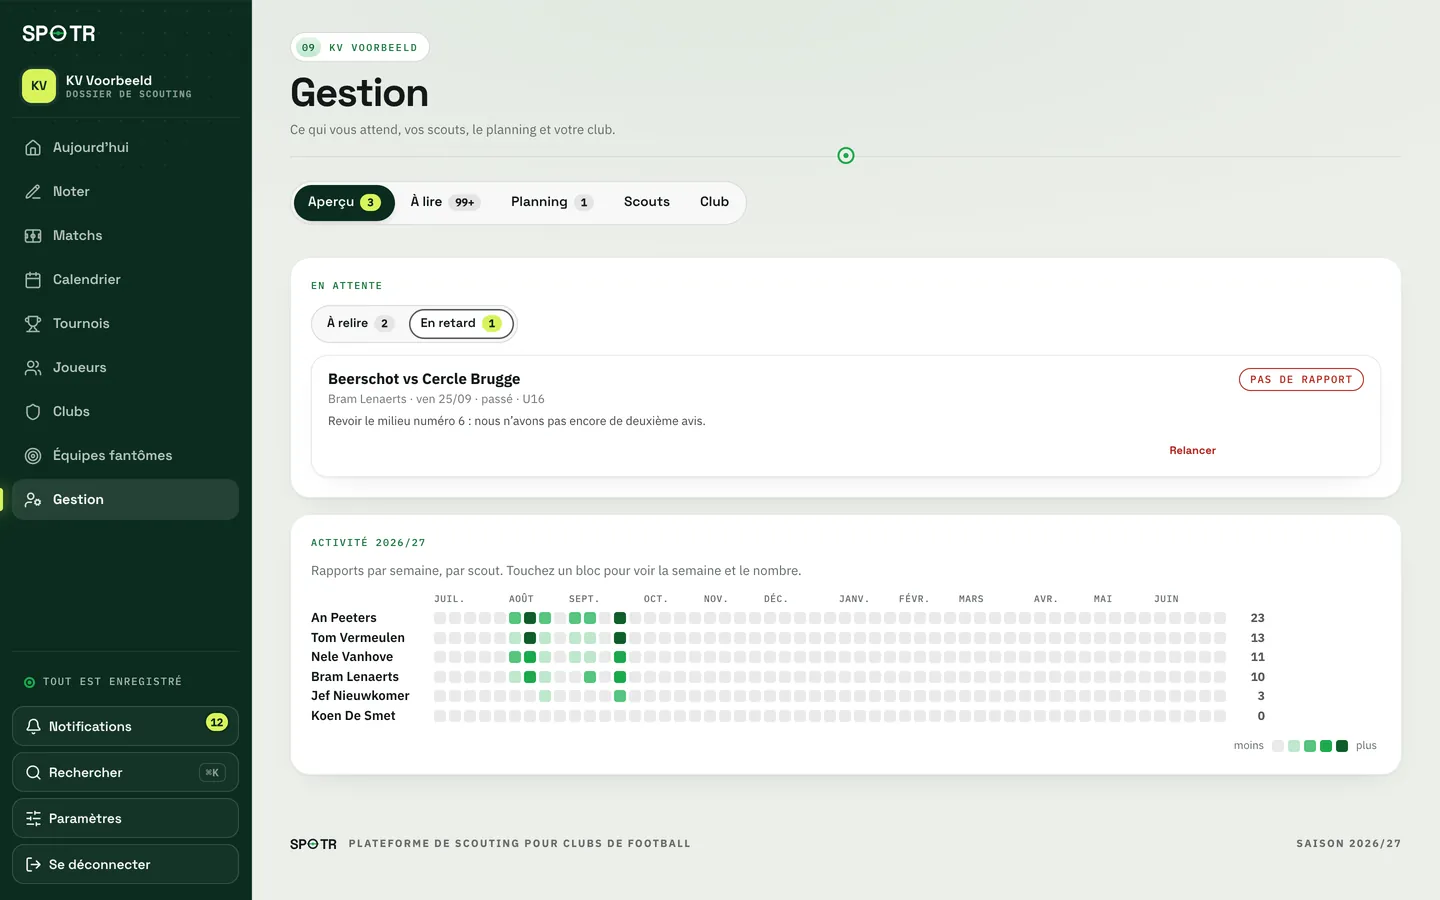This screenshot has height=900, width=1440.
Task: Click the KV club avatar badge
Action: tap(39, 86)
